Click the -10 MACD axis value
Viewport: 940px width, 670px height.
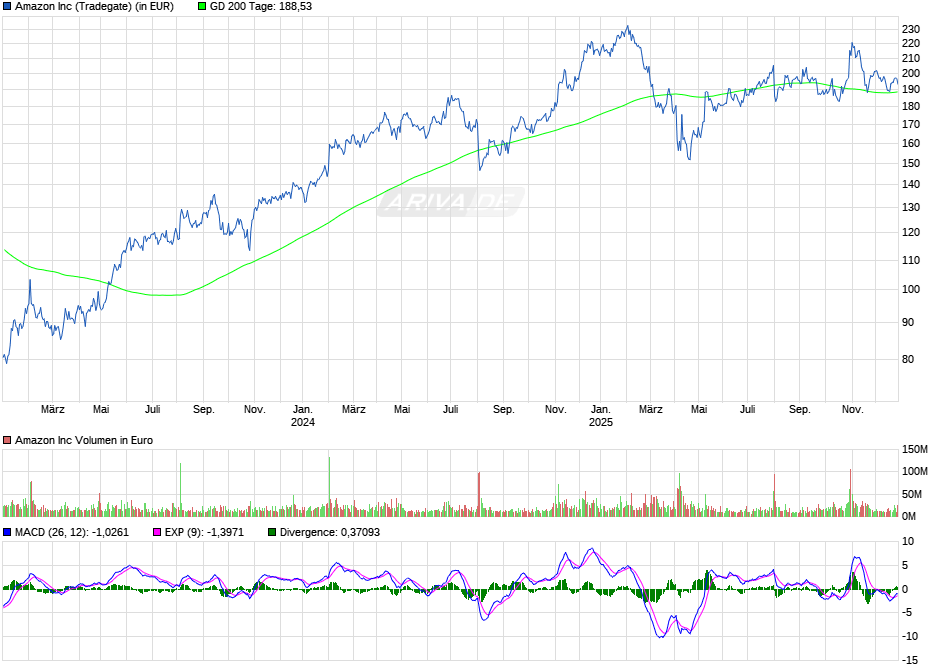pyautogui.click(x=910, y=636)
